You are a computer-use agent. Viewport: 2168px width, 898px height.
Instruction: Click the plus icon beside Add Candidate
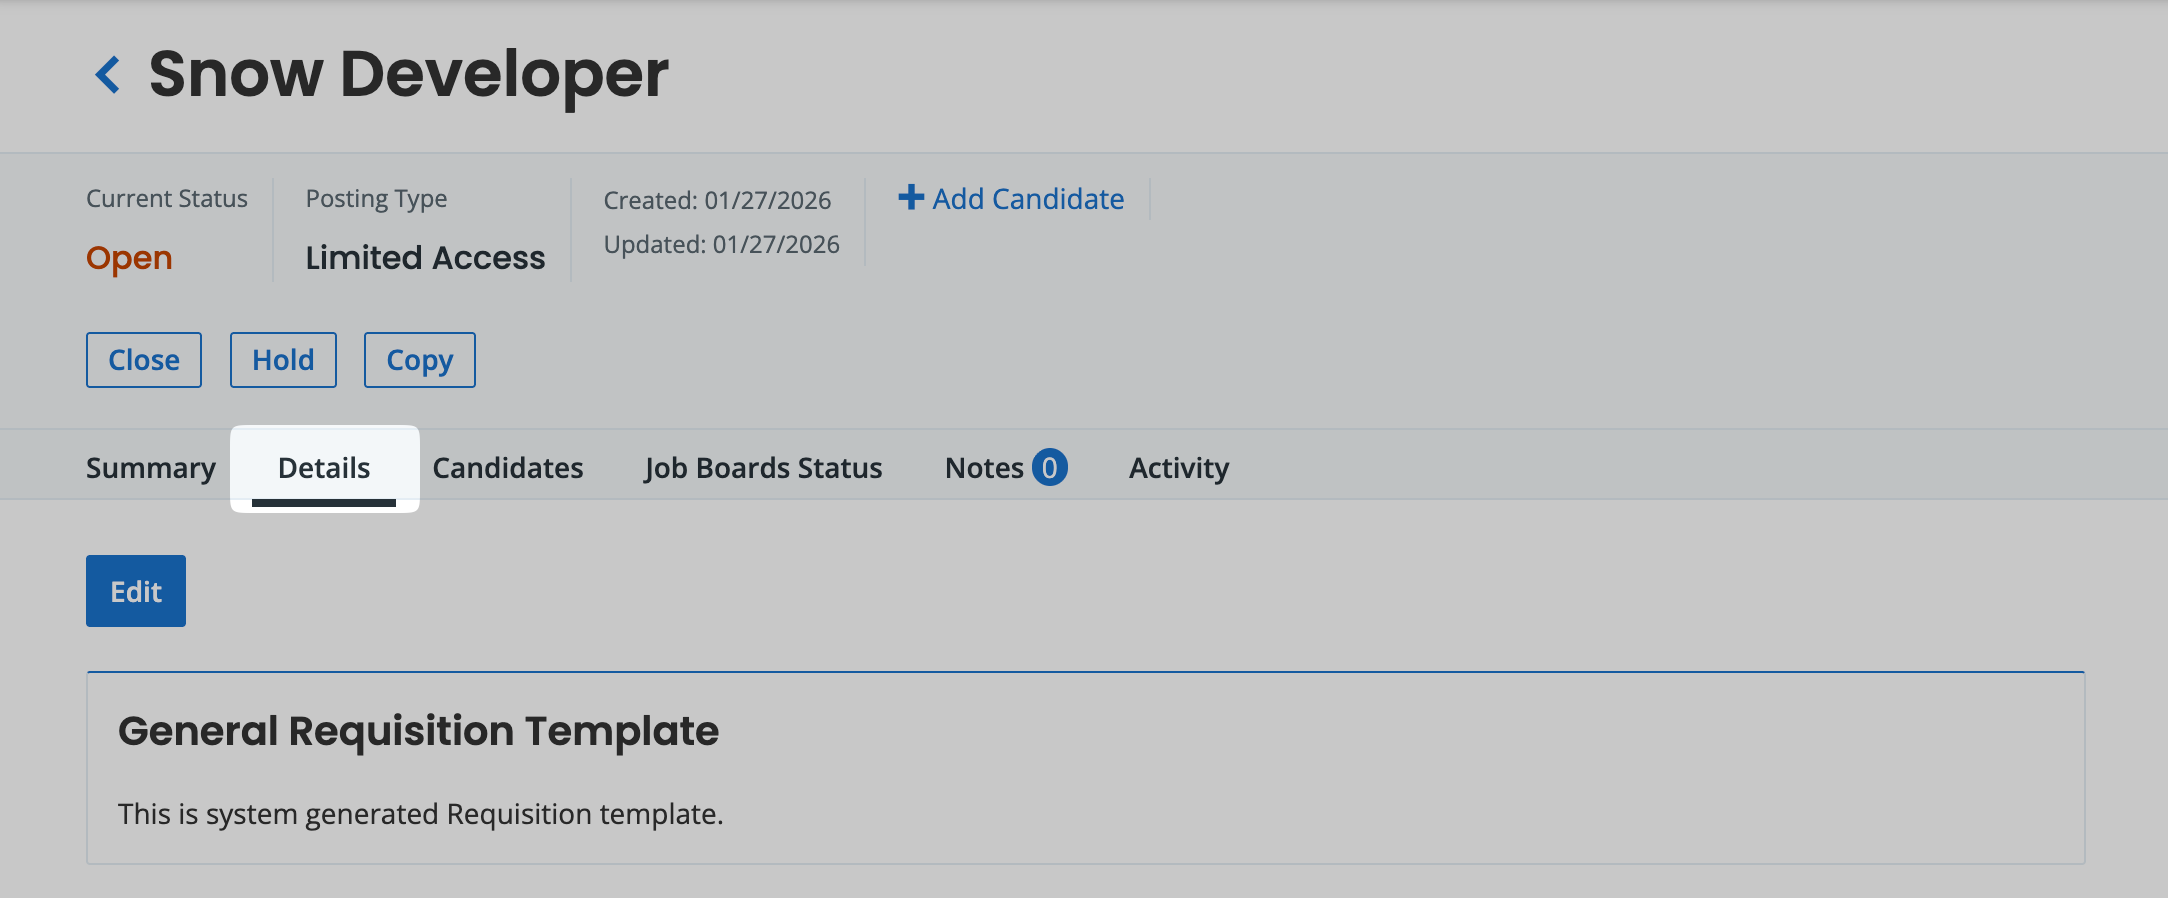(x=910, y=197)
